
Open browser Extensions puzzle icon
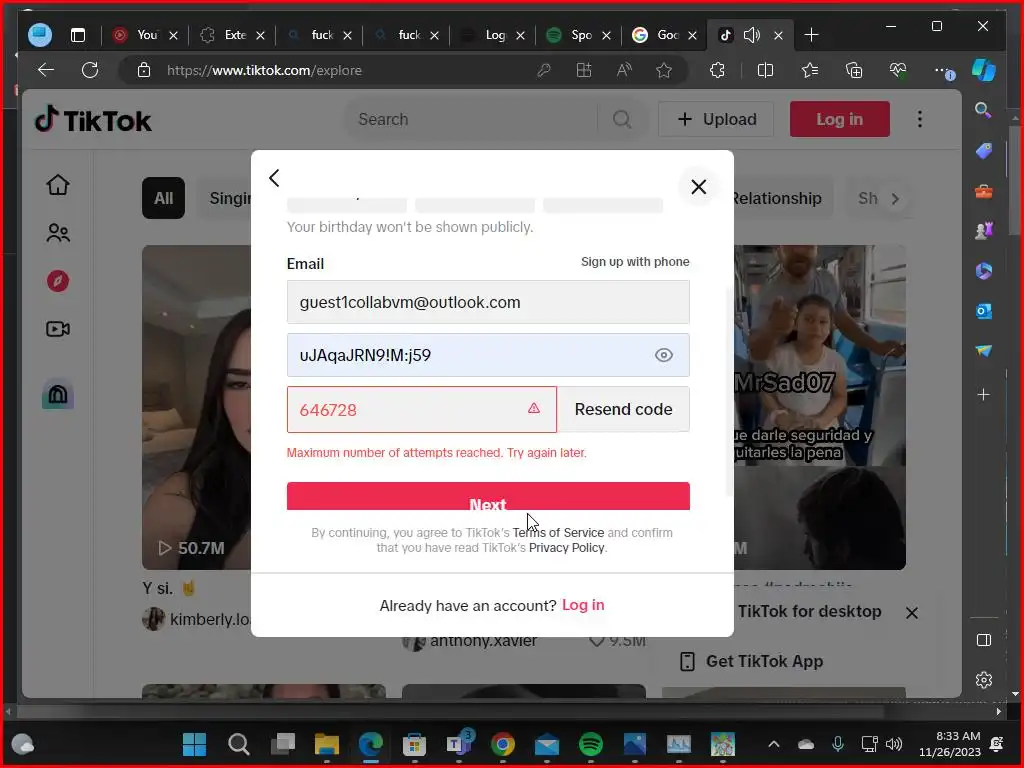(x=717, y=70)
